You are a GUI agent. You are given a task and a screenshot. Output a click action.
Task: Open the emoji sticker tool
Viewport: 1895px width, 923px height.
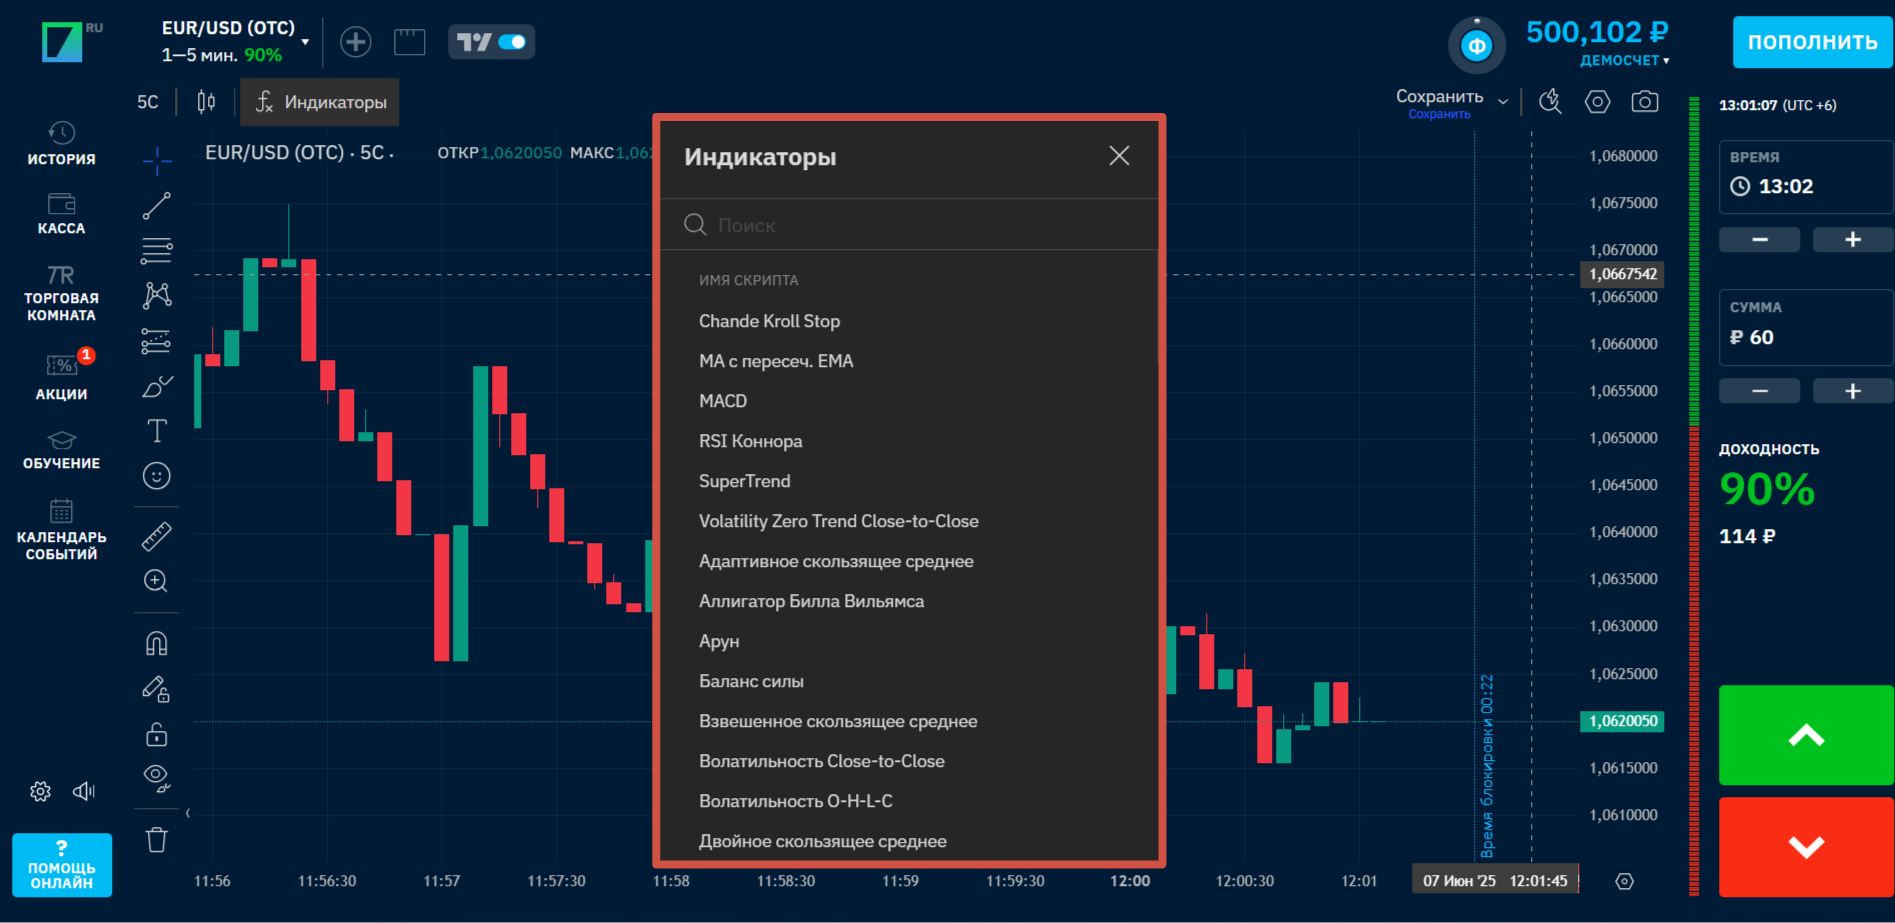[157, 476]
